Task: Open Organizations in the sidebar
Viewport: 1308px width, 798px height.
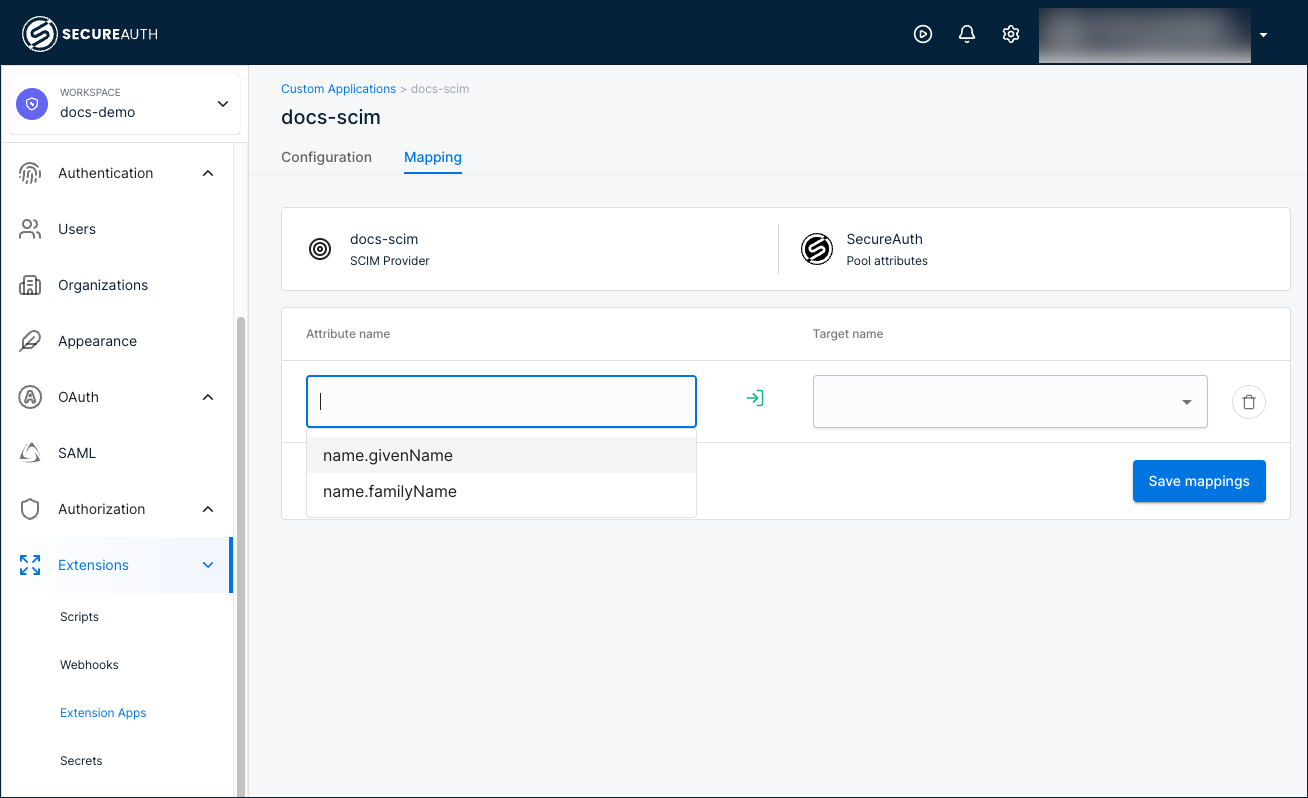Action: tap(103, 285)
